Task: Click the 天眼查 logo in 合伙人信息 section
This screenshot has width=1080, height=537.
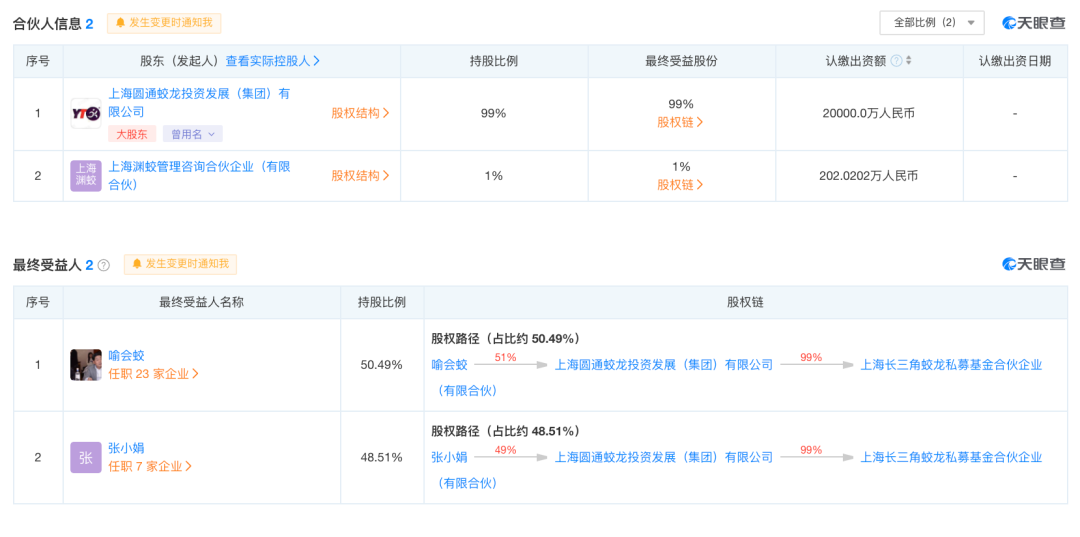Action: pos(1034,23)
